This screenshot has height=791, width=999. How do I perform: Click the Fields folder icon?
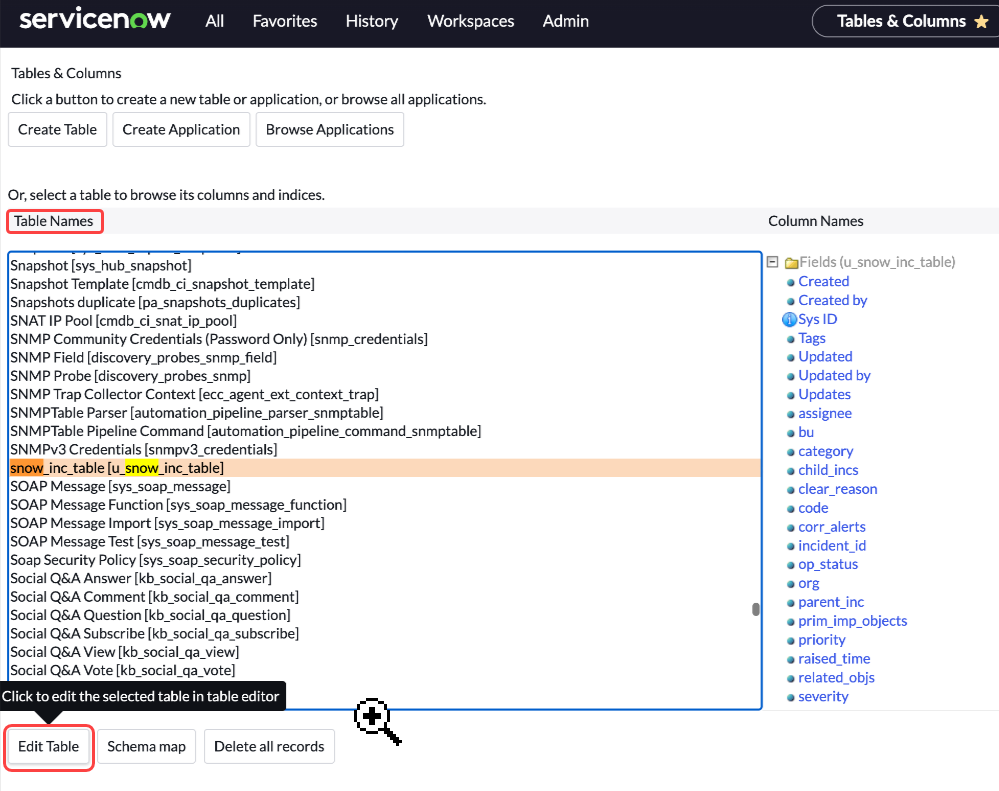pos(791,263)
